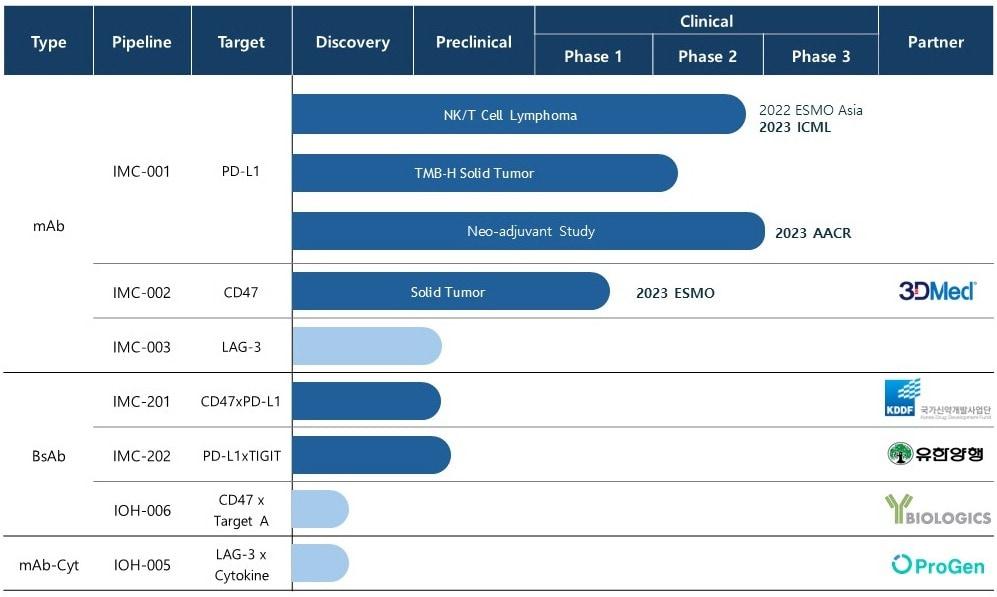
Task: Click the Y Biologics logo
Action: tap(937, 510)
